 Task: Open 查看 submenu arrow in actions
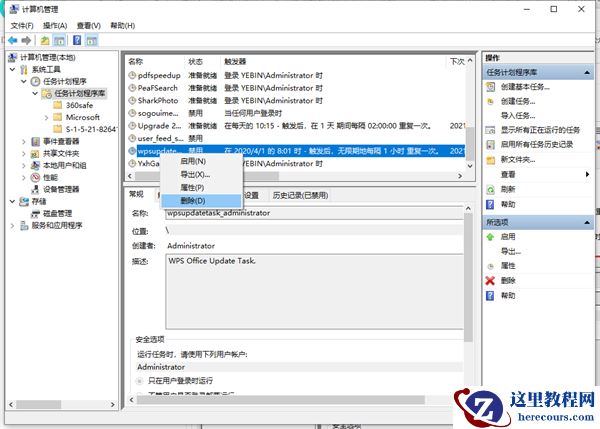587,175
